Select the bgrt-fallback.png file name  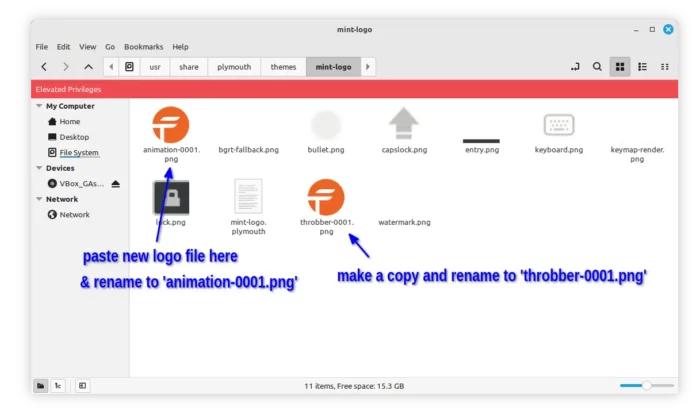[x=249, y=150]
